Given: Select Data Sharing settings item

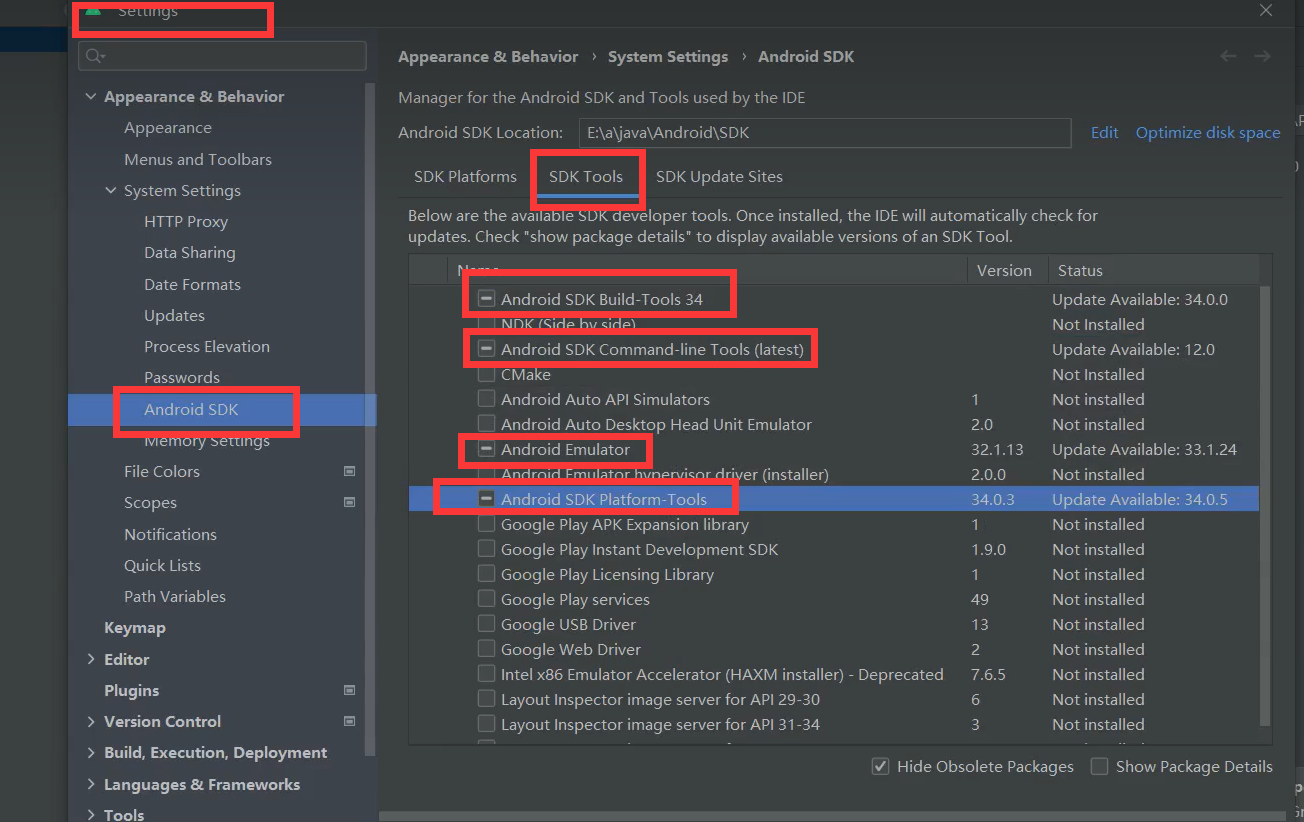Looking at the screenshot, I should (x=190, y=253).
